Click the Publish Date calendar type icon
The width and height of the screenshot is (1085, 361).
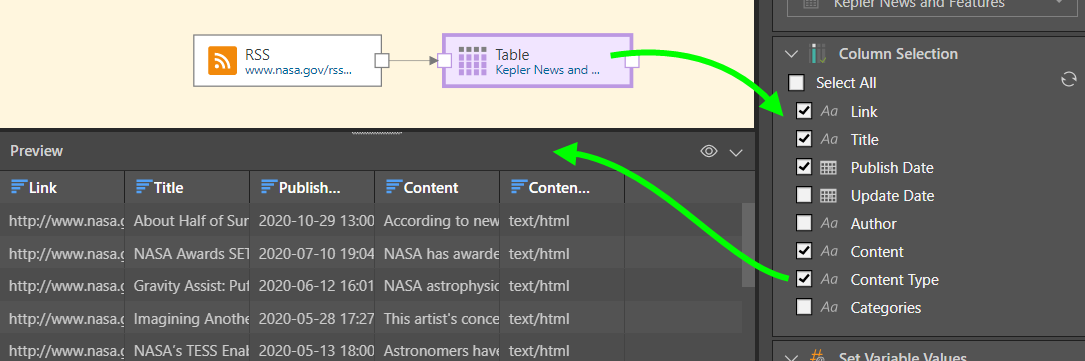tap(828, 168)
